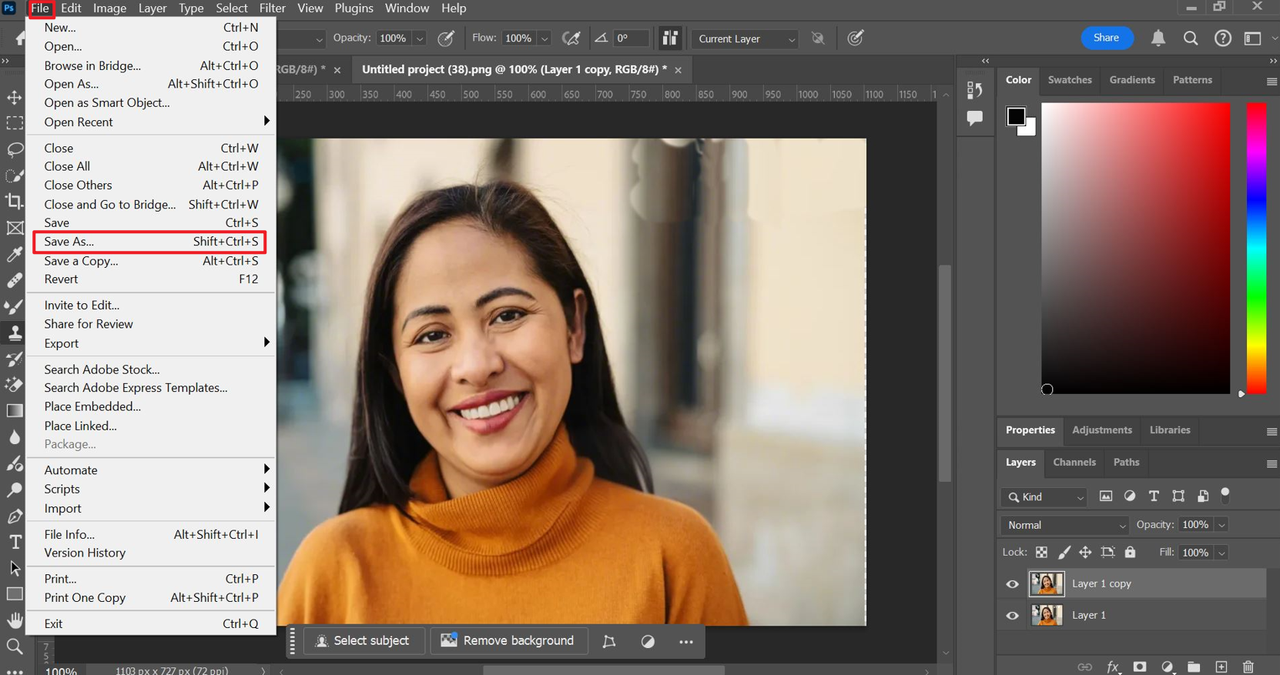Open the Help question mark icon
Viewport: 1280px width, 675px height.
[x=1222, y=38]
